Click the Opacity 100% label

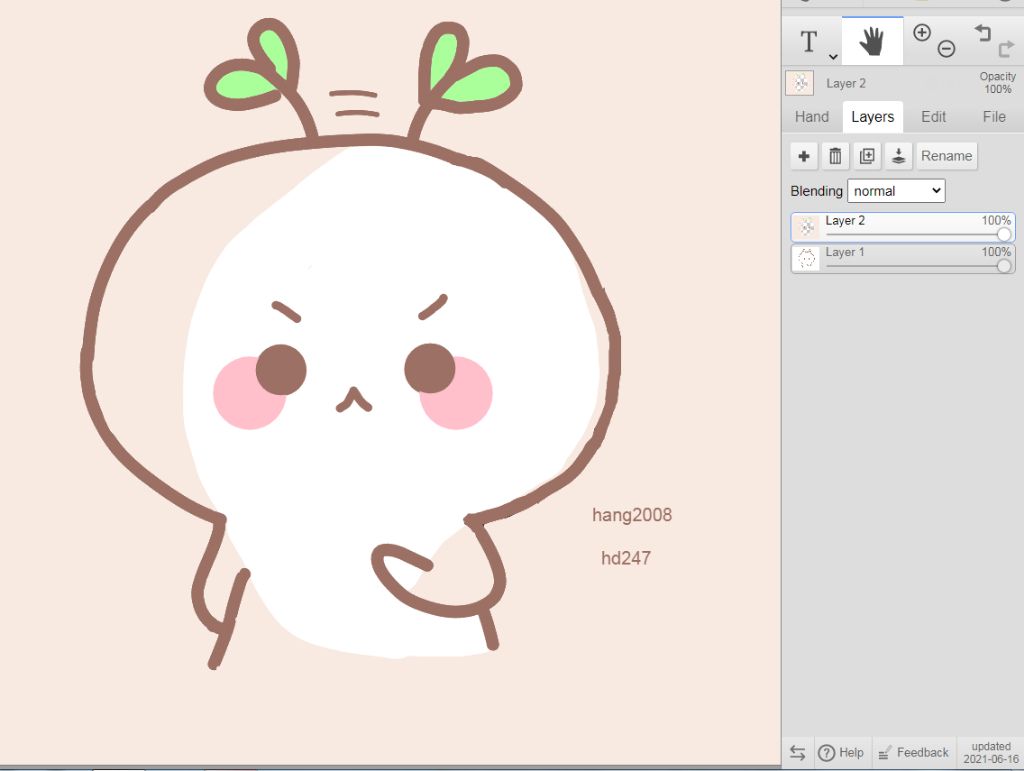(997, 83)
